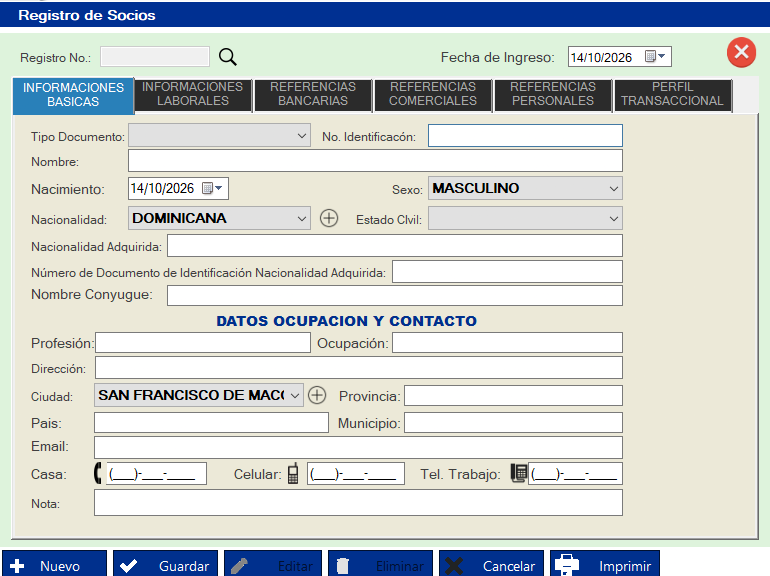Focus the Tel. Trabajo phone number field
The image size is (770, 576).
(x=575, y=473)
